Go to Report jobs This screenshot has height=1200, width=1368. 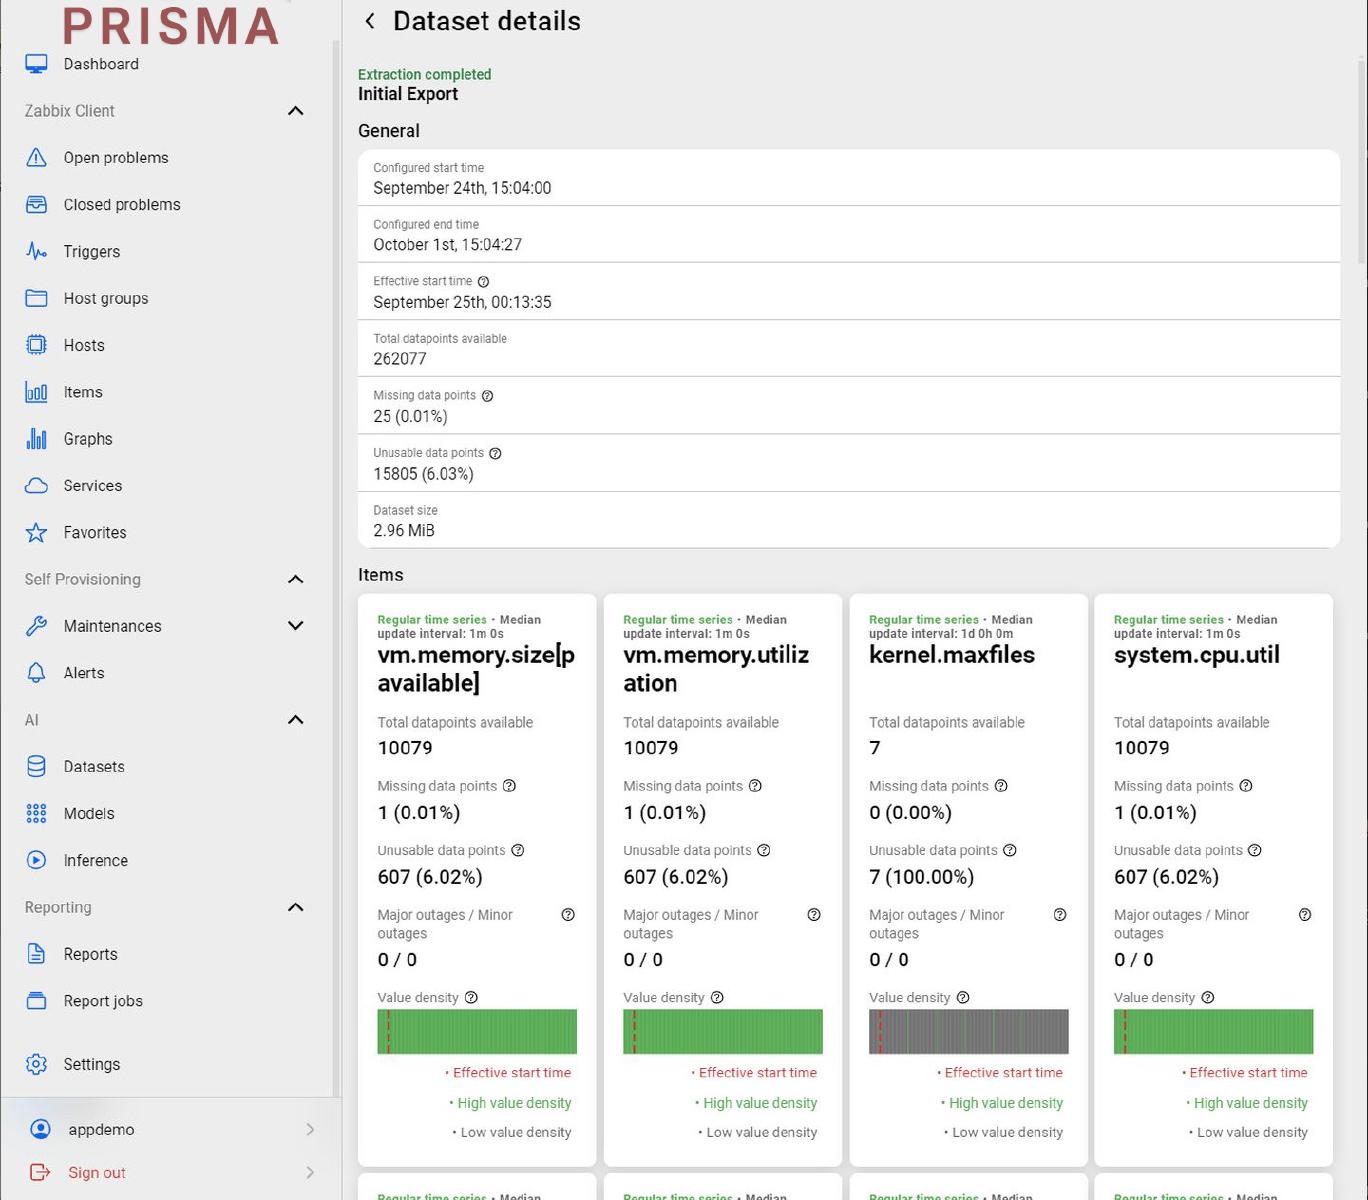pyautogui.click(x=102, y=1000)
